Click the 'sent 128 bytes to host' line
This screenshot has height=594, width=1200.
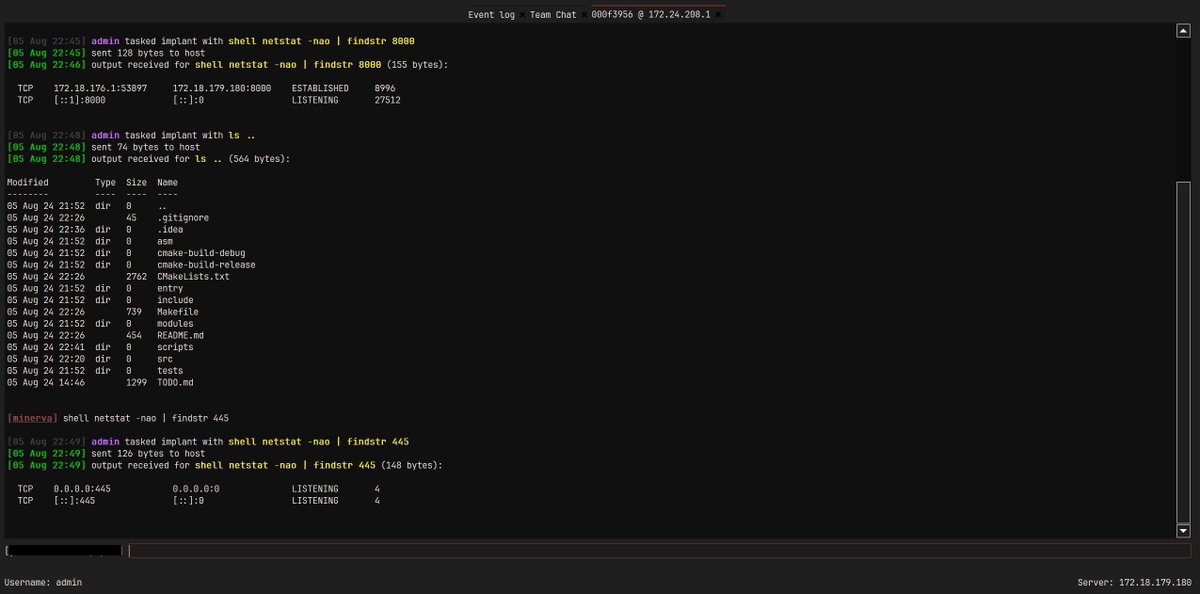tap(146, 53)
